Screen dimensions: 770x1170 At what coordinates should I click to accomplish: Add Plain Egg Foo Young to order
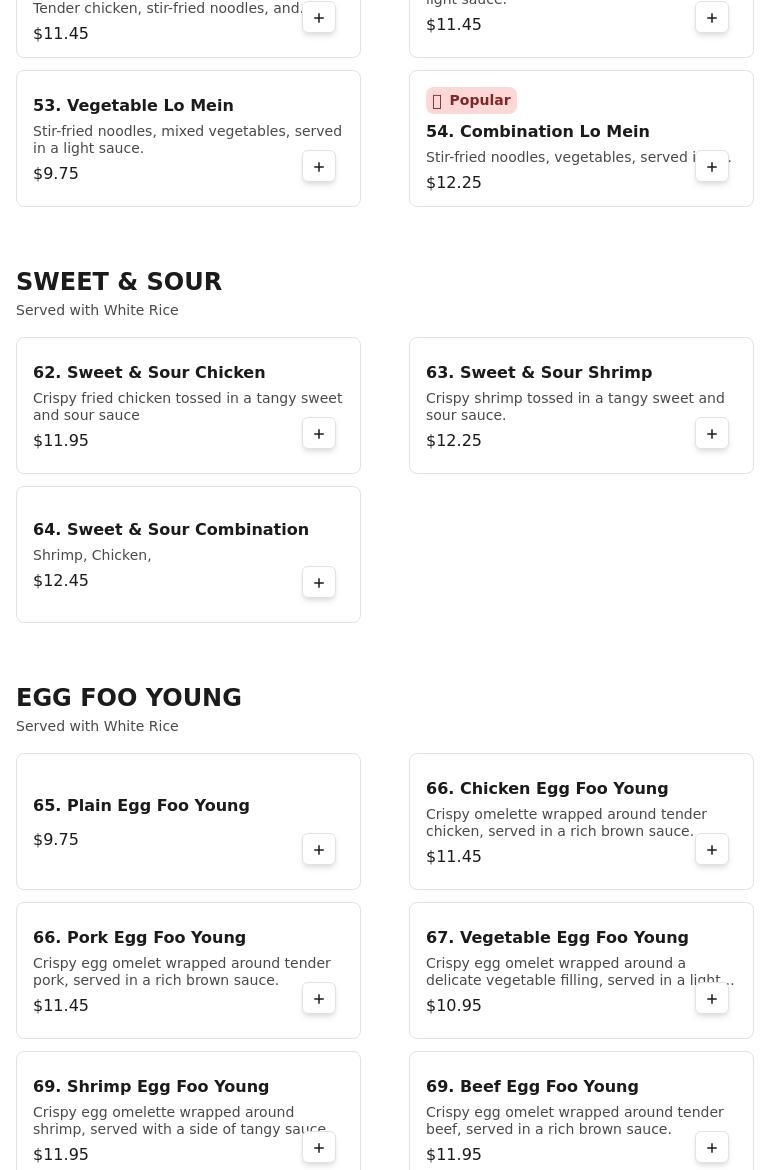coord(319,850)
